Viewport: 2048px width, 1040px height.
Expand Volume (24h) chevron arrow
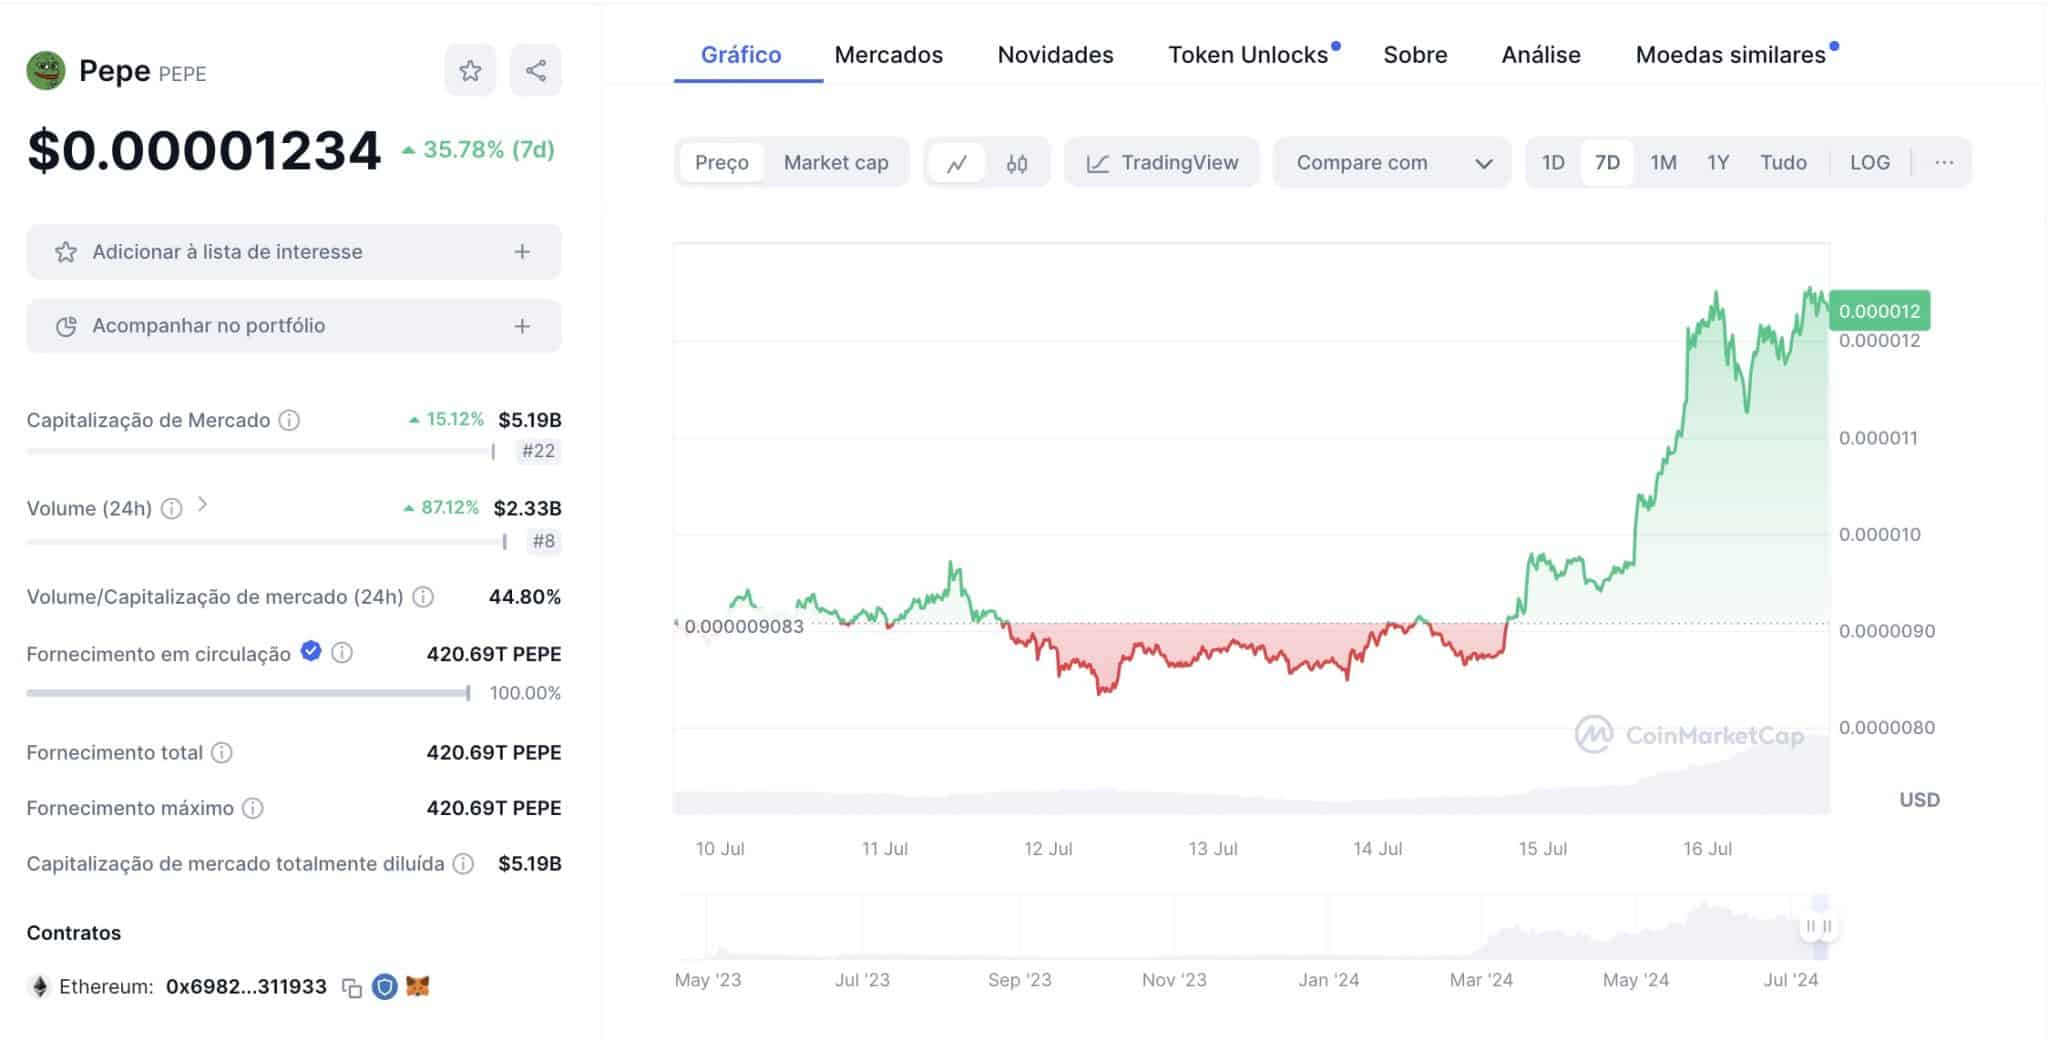click(x=203, y=505)
